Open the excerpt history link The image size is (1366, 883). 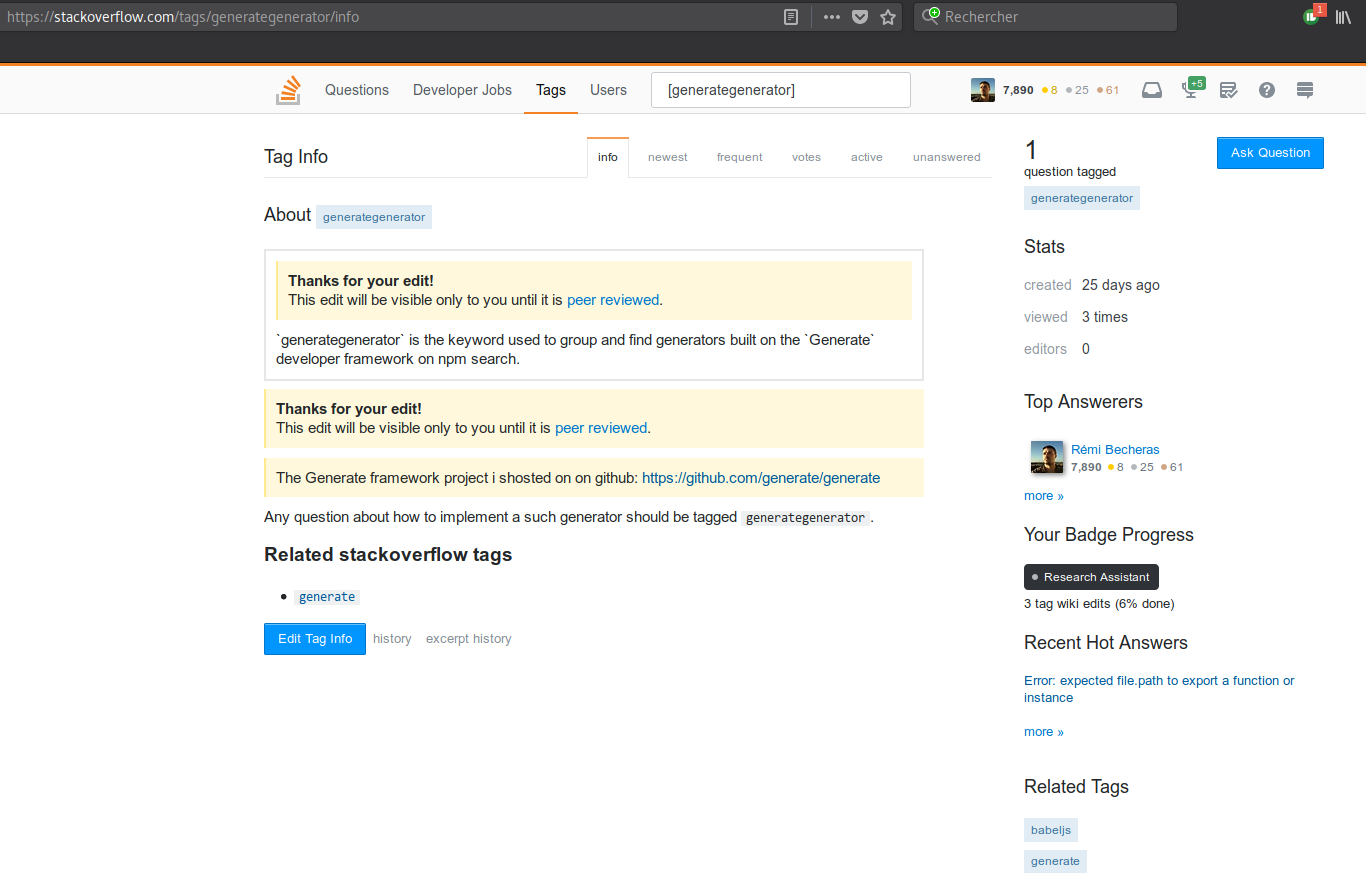coord(469,639)
